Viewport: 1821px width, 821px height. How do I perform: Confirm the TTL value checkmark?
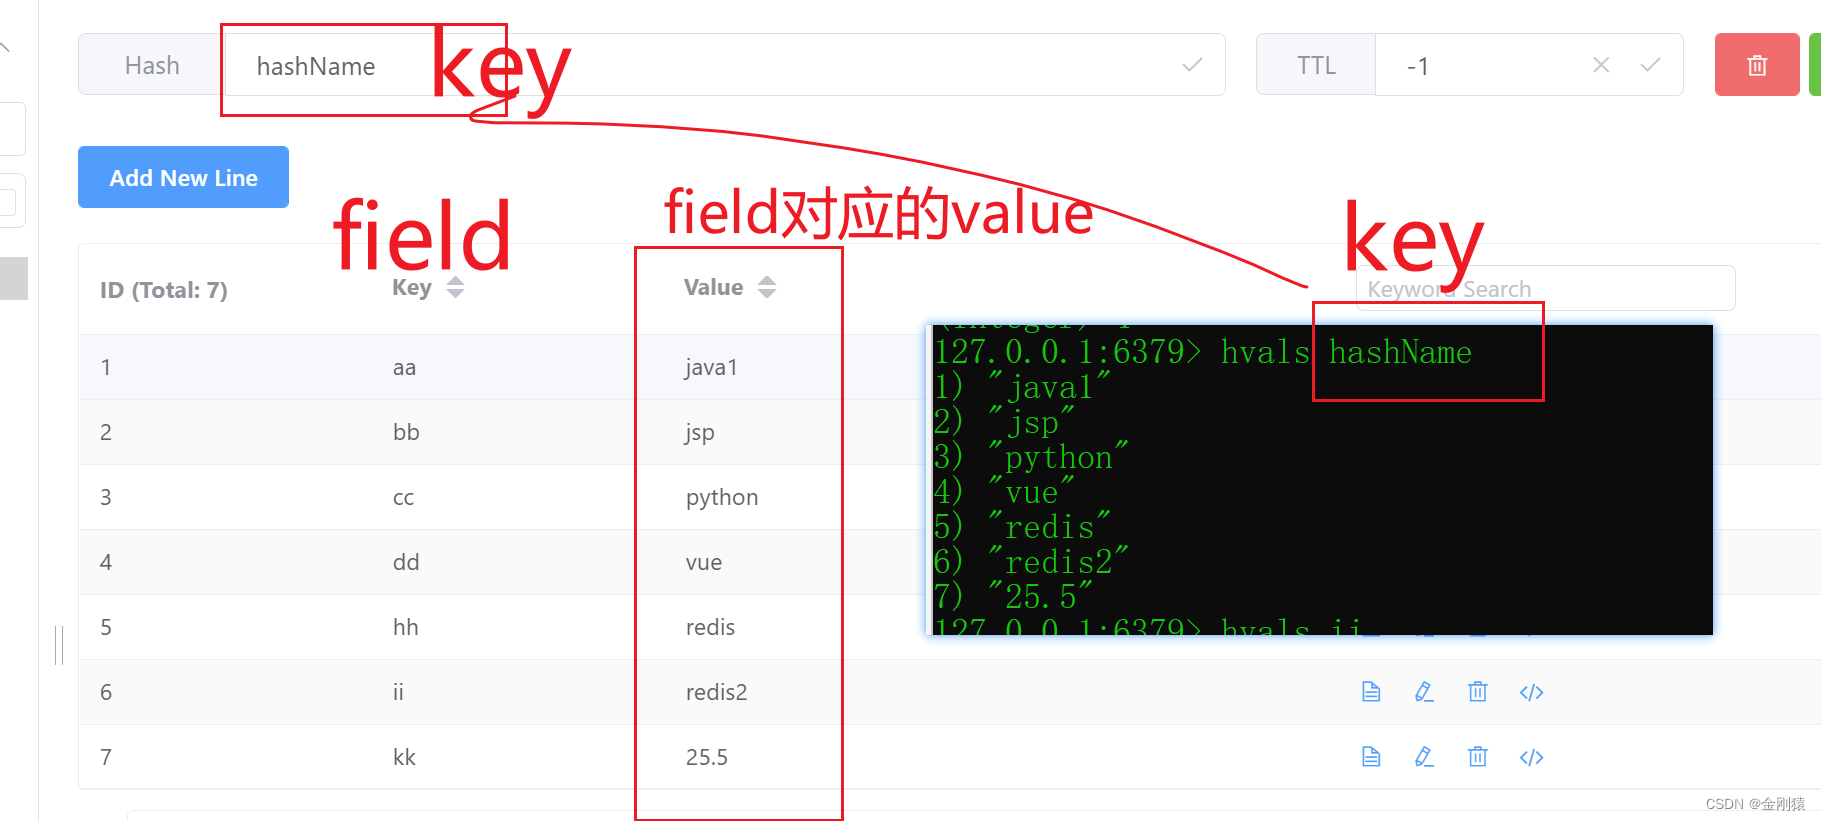click(x=1651, y=65)
